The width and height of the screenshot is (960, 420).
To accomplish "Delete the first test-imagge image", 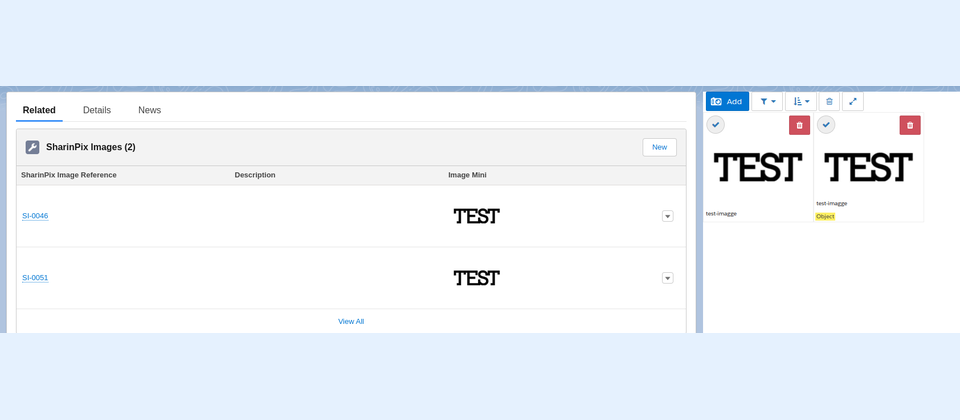I will pos(799,125).
